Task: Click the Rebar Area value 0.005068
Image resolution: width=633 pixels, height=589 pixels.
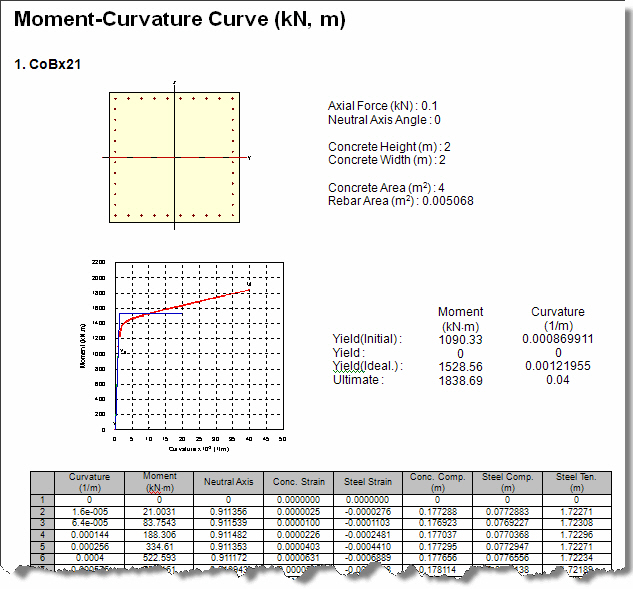Action: coord(449,201)
